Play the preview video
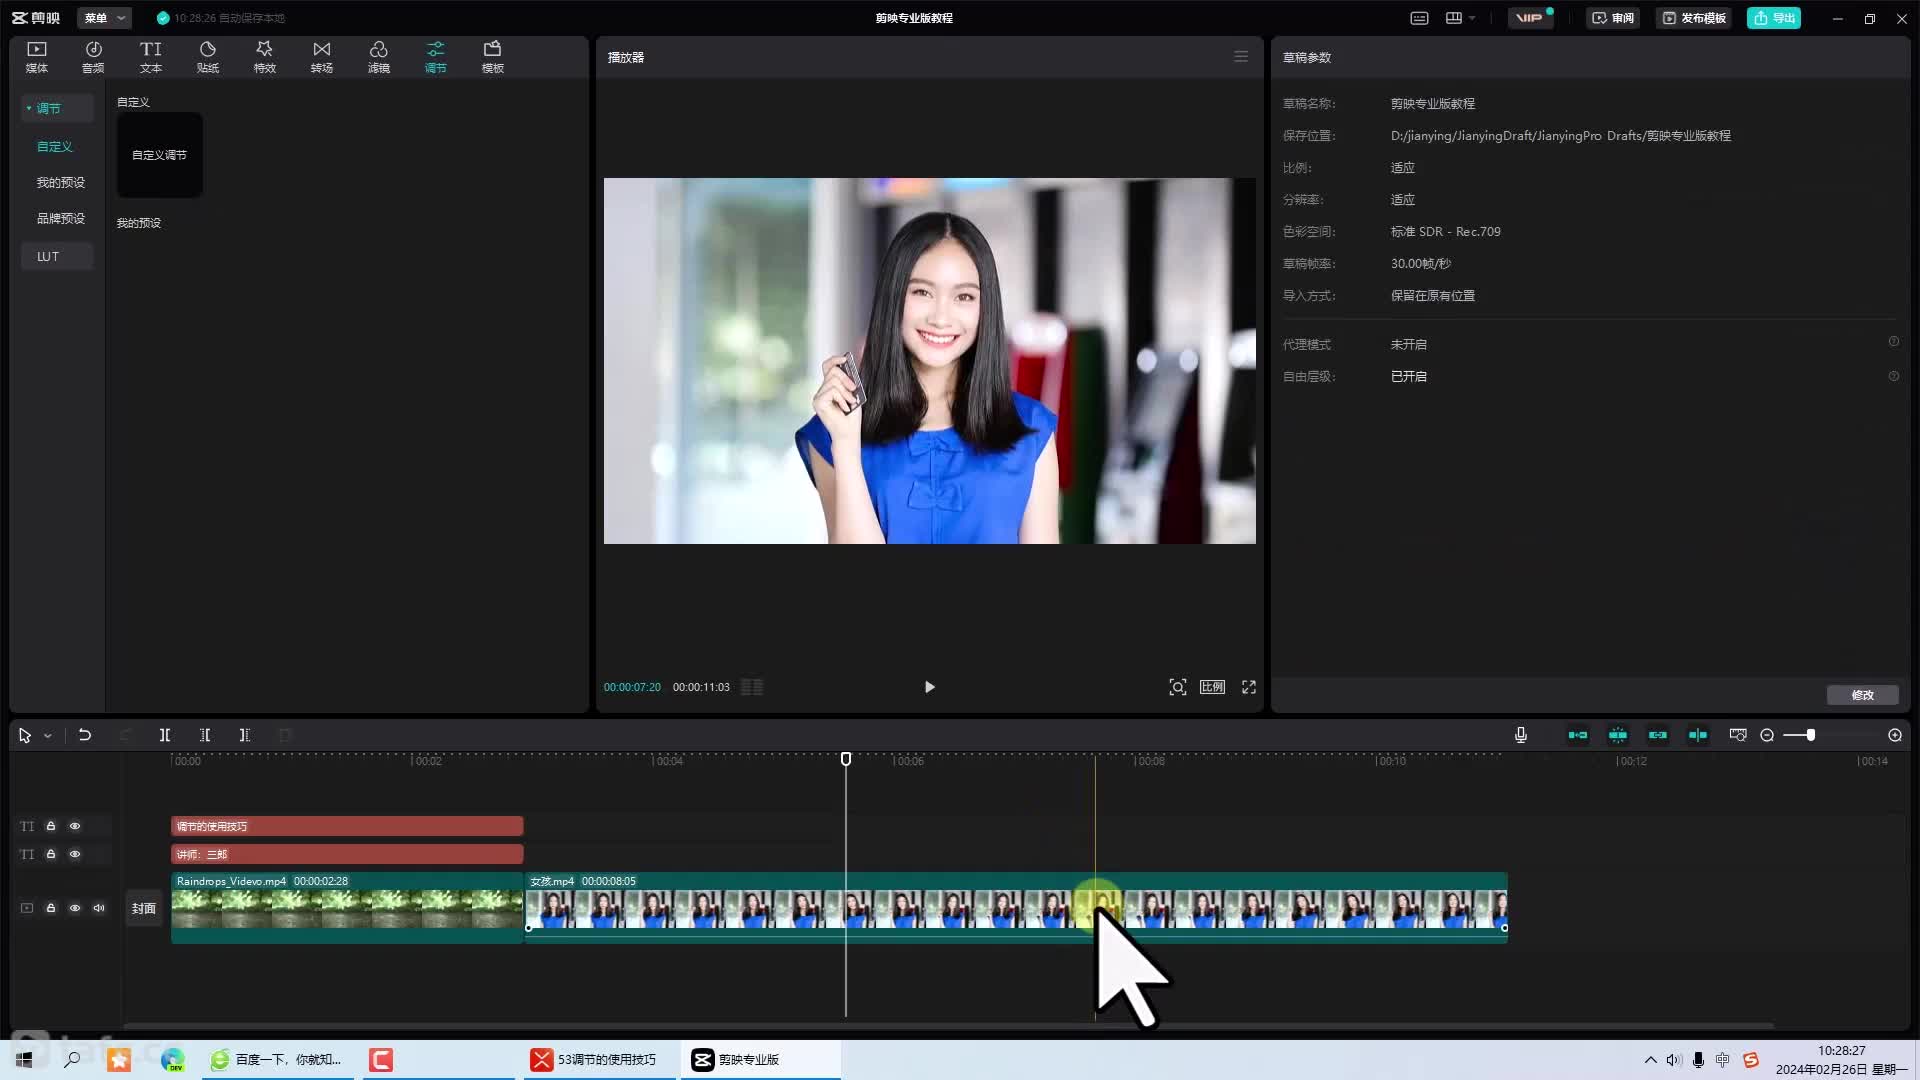 click(x=929, y=687)
